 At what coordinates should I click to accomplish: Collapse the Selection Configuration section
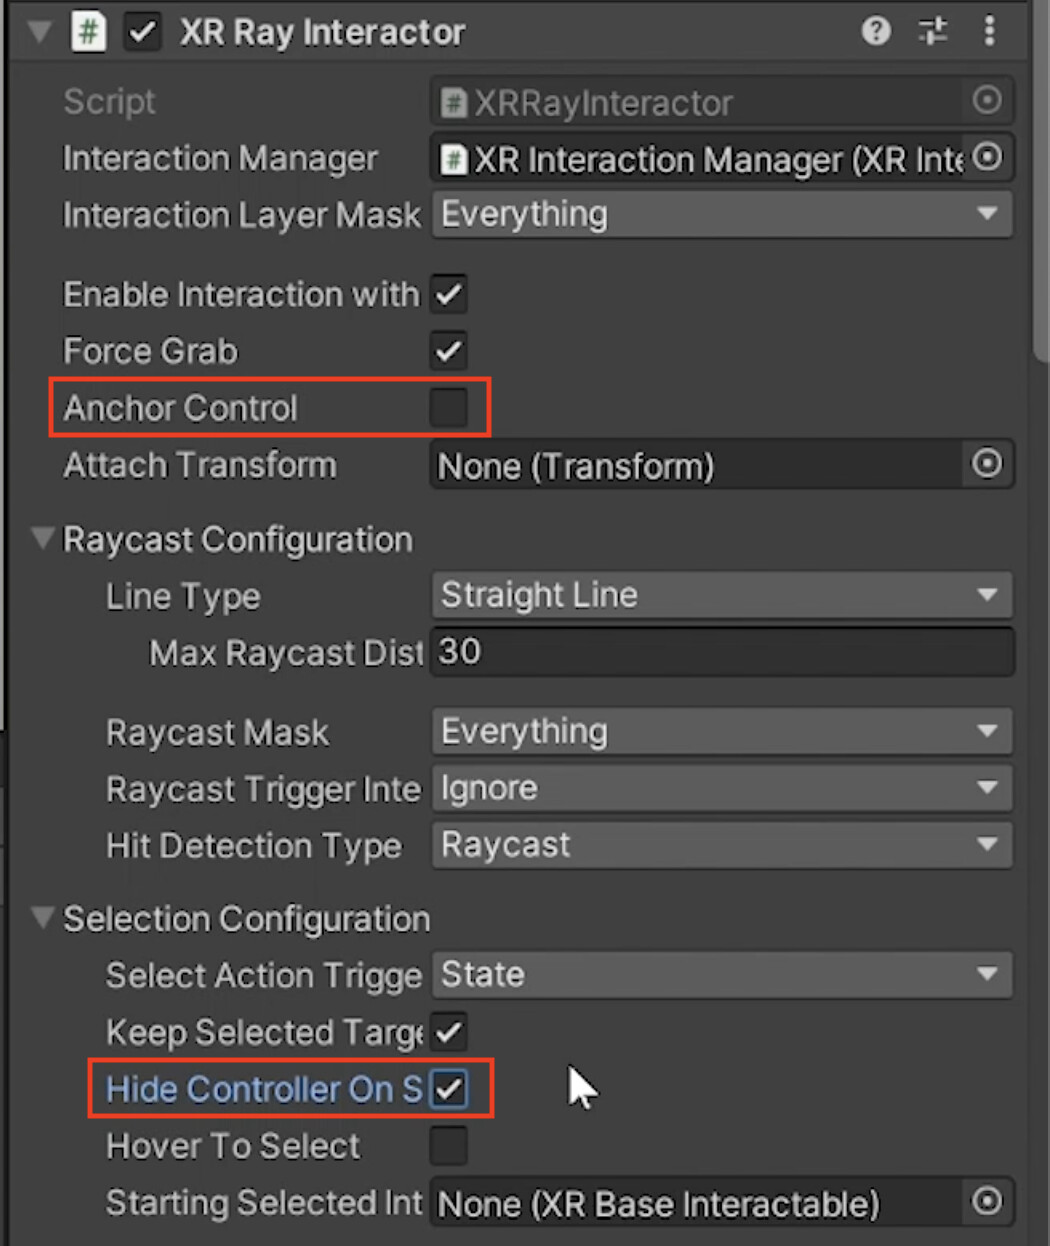(x=42, y=918)
